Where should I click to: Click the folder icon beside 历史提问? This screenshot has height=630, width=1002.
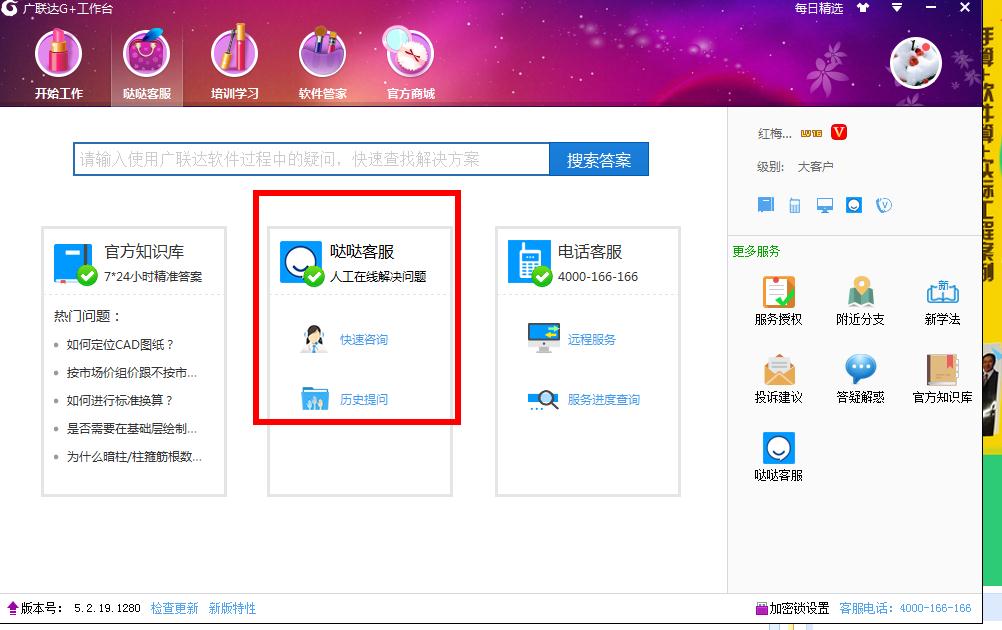[x=314, y=399]
